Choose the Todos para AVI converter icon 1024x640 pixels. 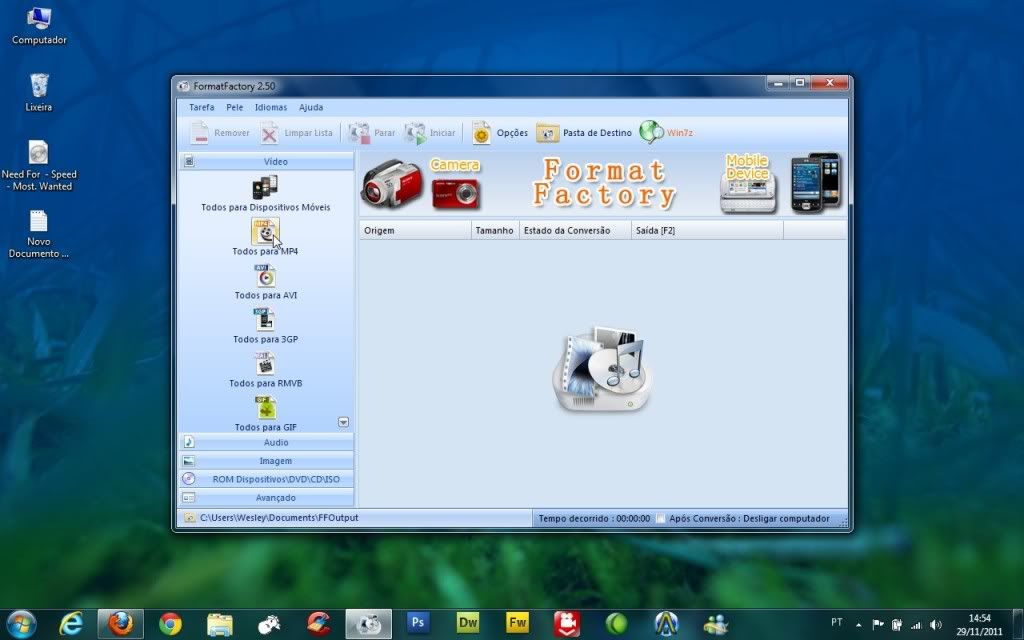(265, 276)
